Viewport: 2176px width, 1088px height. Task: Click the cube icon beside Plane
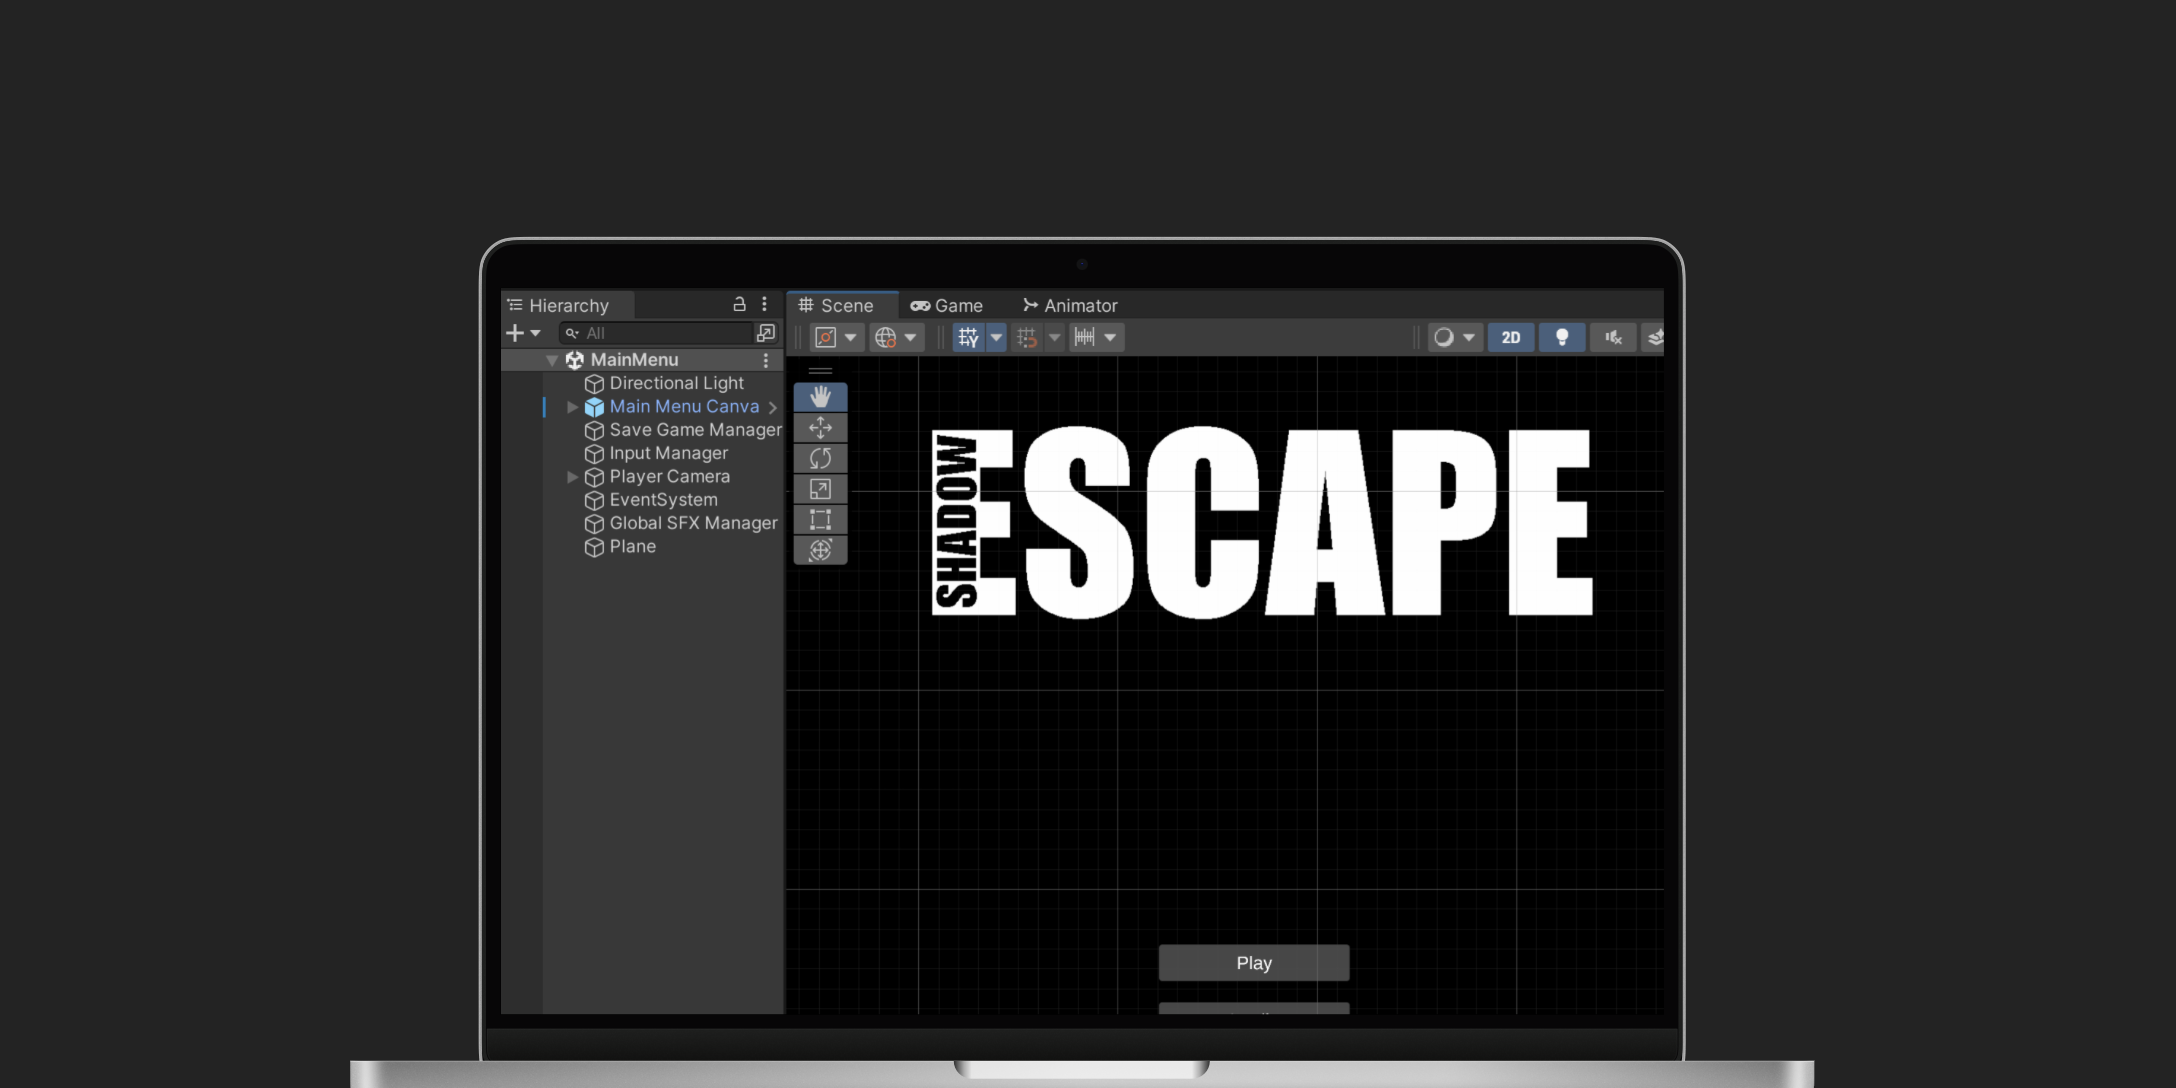[594, 547]
